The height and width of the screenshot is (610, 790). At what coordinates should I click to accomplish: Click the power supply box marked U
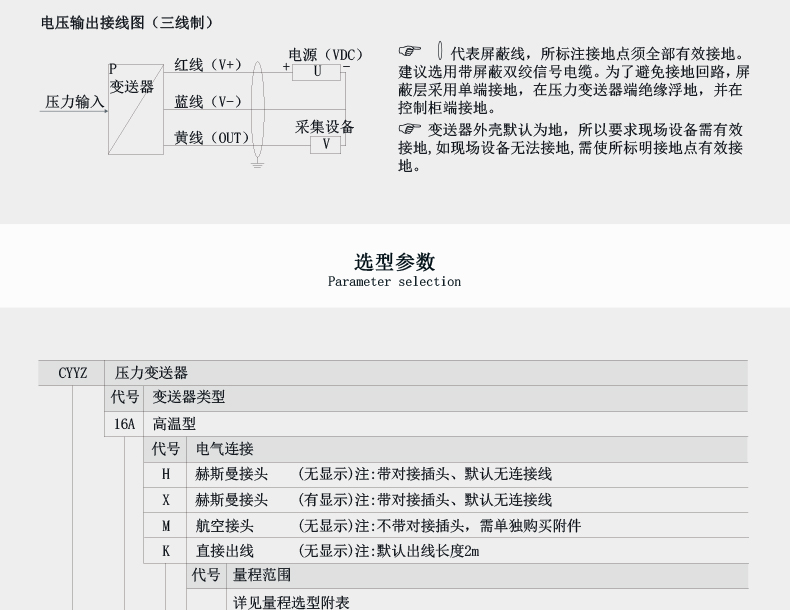[316, 71]
